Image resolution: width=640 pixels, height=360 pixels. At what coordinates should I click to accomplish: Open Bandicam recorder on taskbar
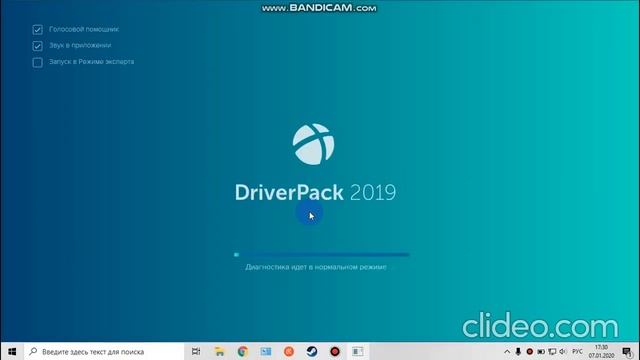pos(335,351)
